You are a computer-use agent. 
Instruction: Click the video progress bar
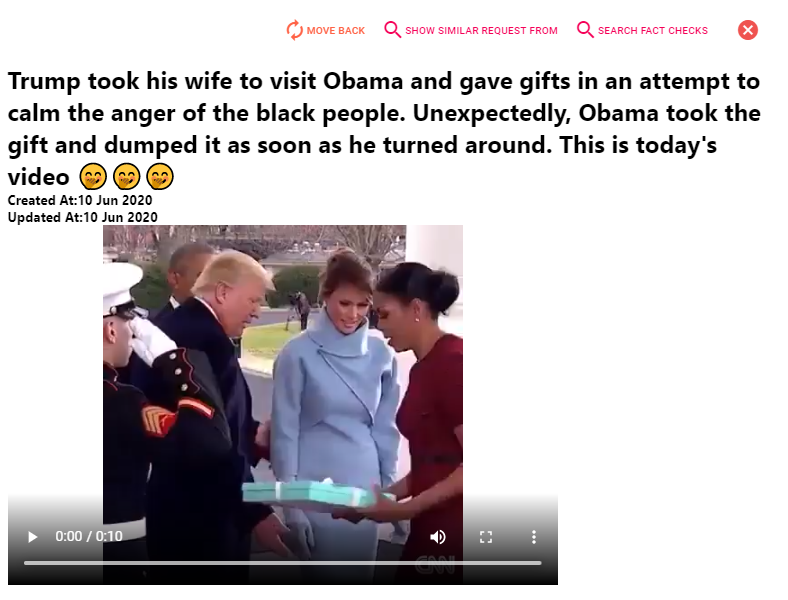point(282,563)
